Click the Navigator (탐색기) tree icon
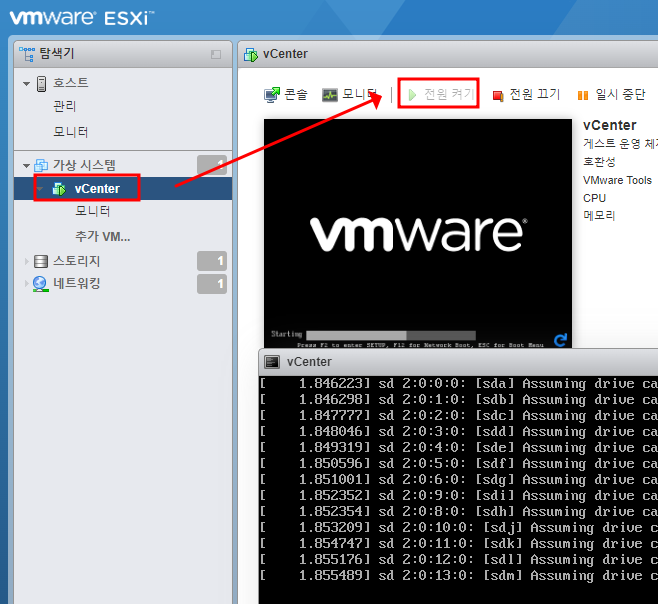658x604 pixels. click(x=27, y=54)
